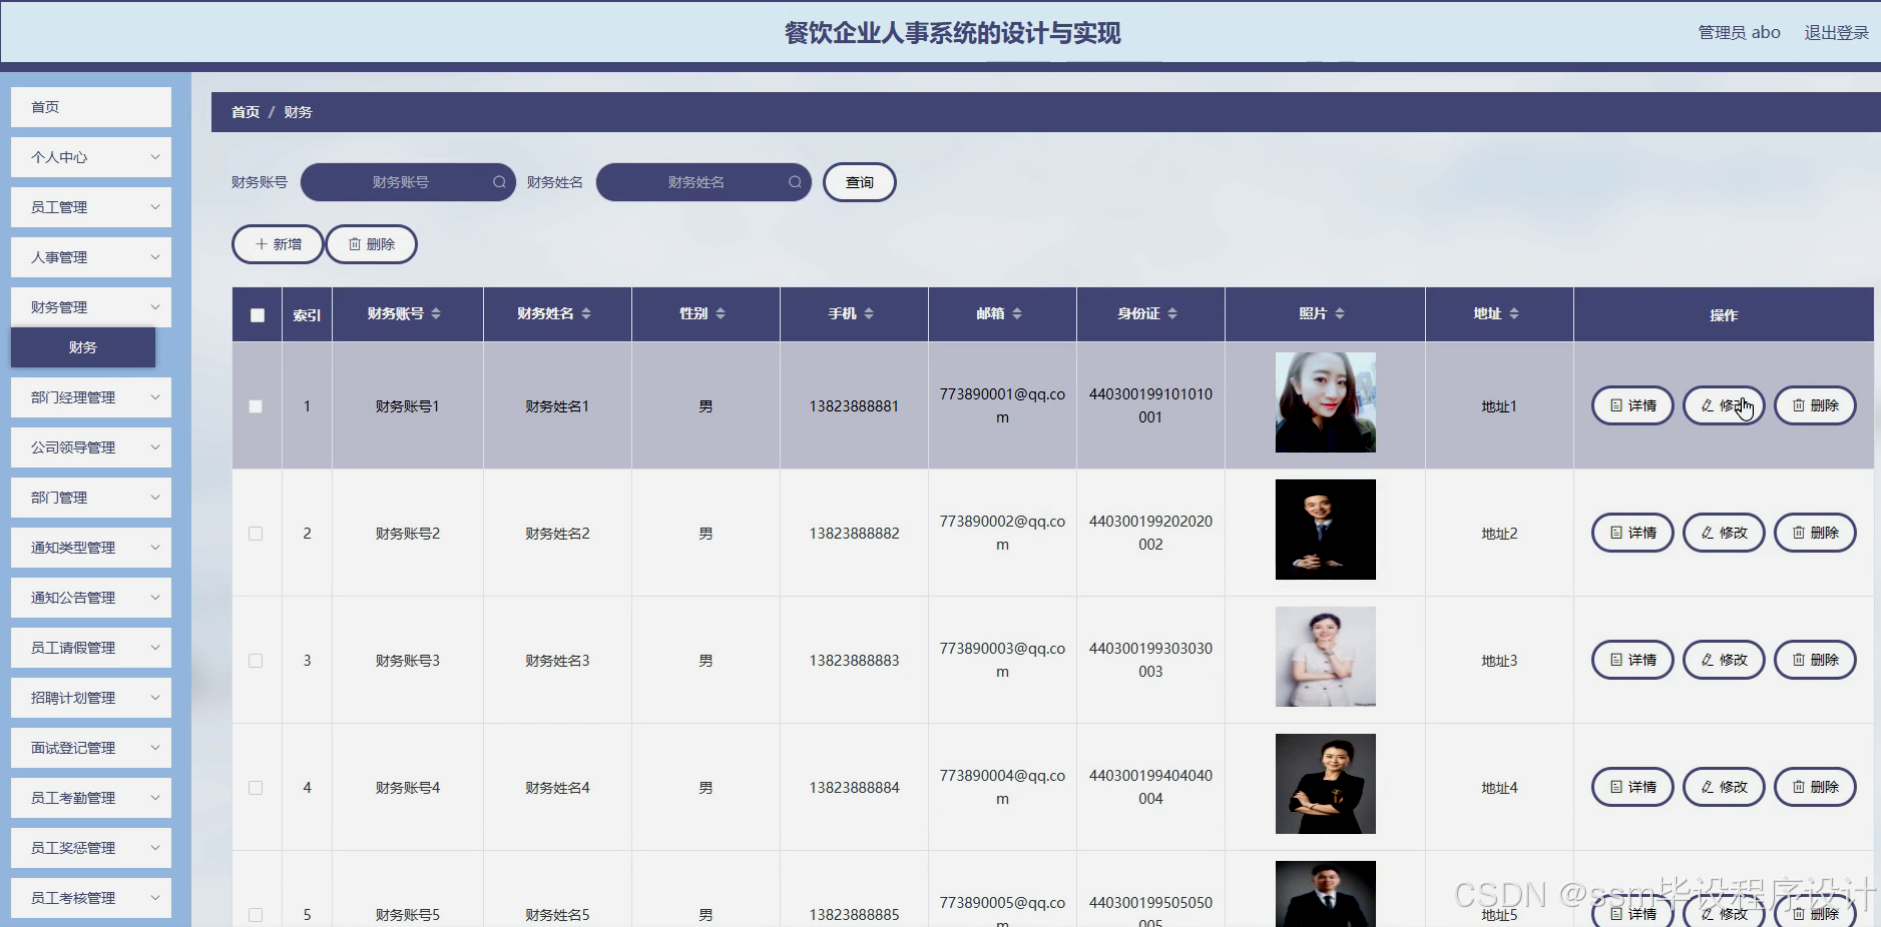
Task: Click the batch 删除 button above the table
Action: [x=371, y=244]
